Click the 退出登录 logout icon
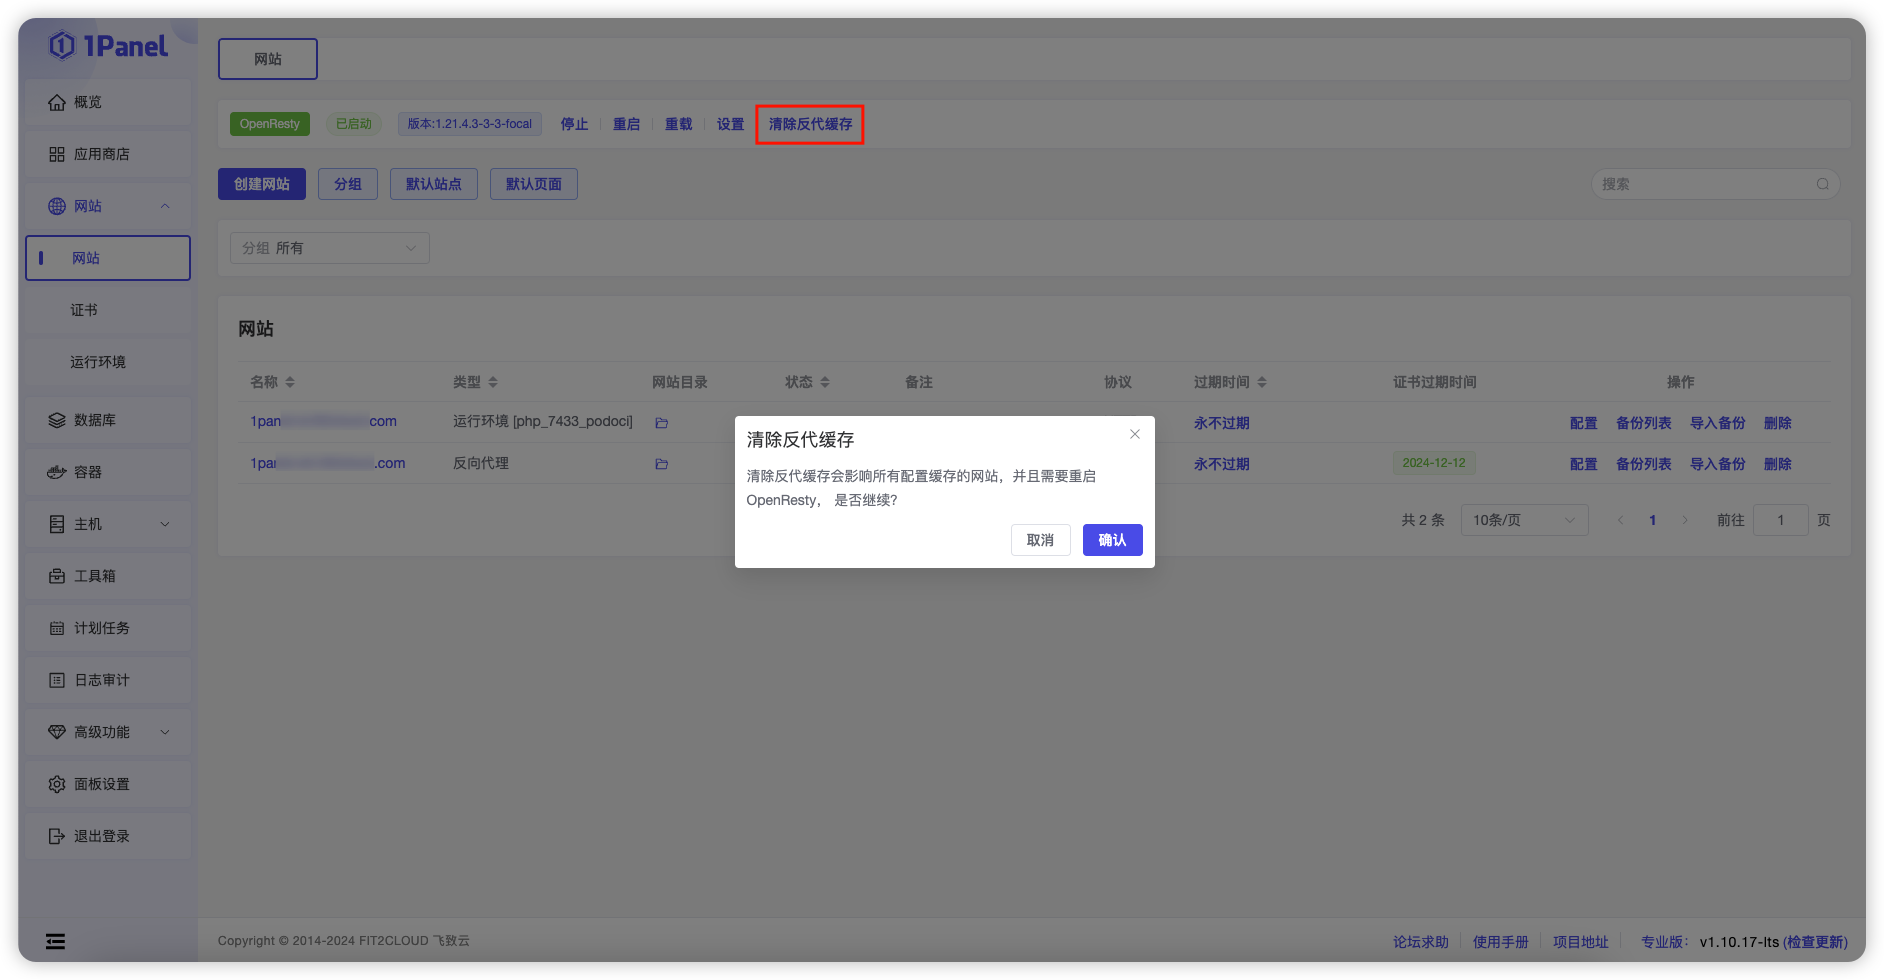The height and width of the screenshot is (980, 1884). [x=58, y=835]
